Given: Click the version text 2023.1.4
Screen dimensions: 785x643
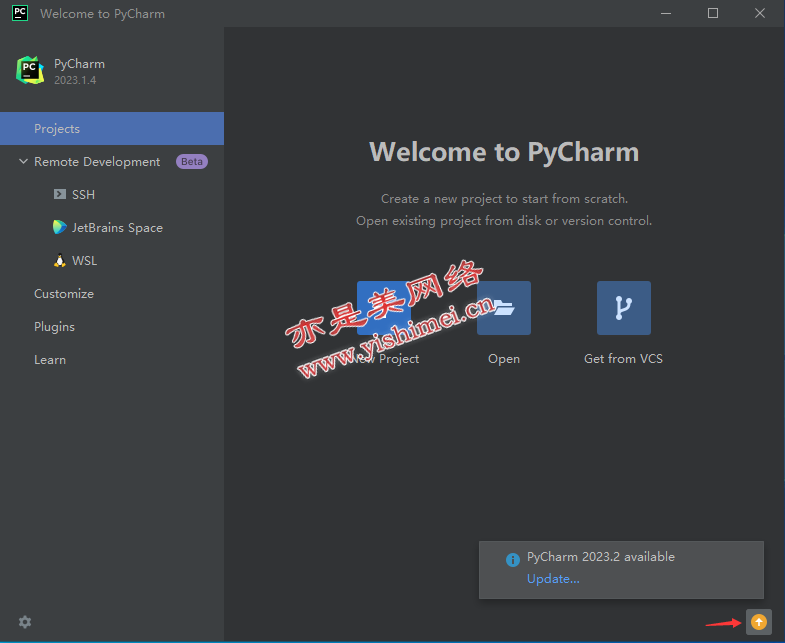Looking at the screenshot, I should pyautogui.click(x=75, y=80).
